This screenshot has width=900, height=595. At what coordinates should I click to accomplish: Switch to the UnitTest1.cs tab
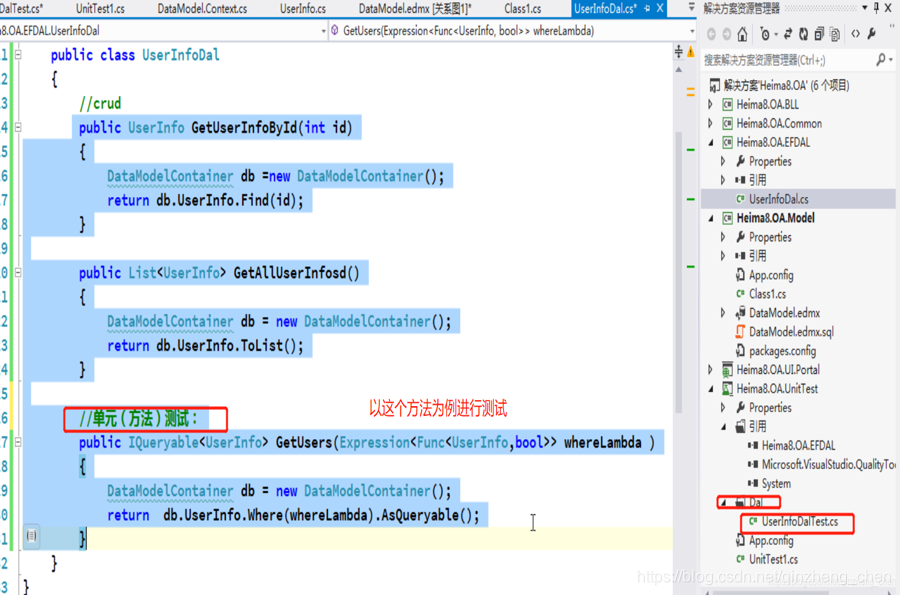coord(100,9)
